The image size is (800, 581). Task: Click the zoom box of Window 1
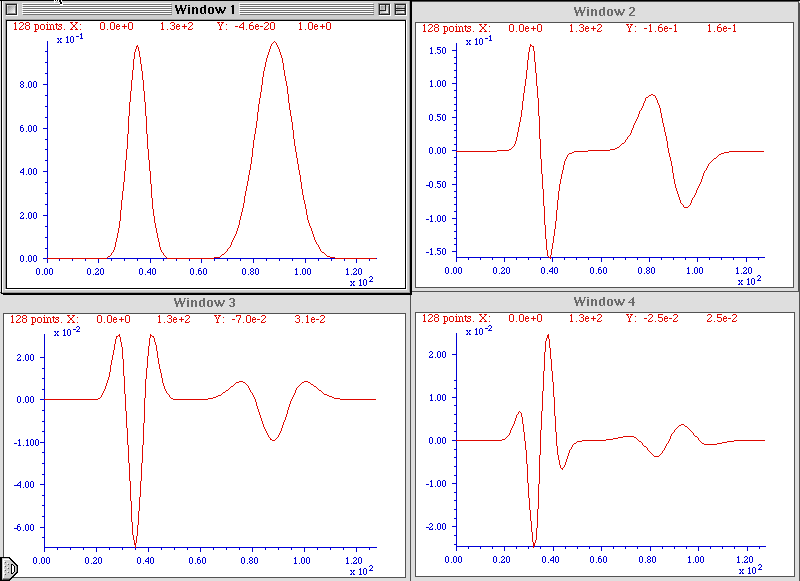click(x=383, y=9)
